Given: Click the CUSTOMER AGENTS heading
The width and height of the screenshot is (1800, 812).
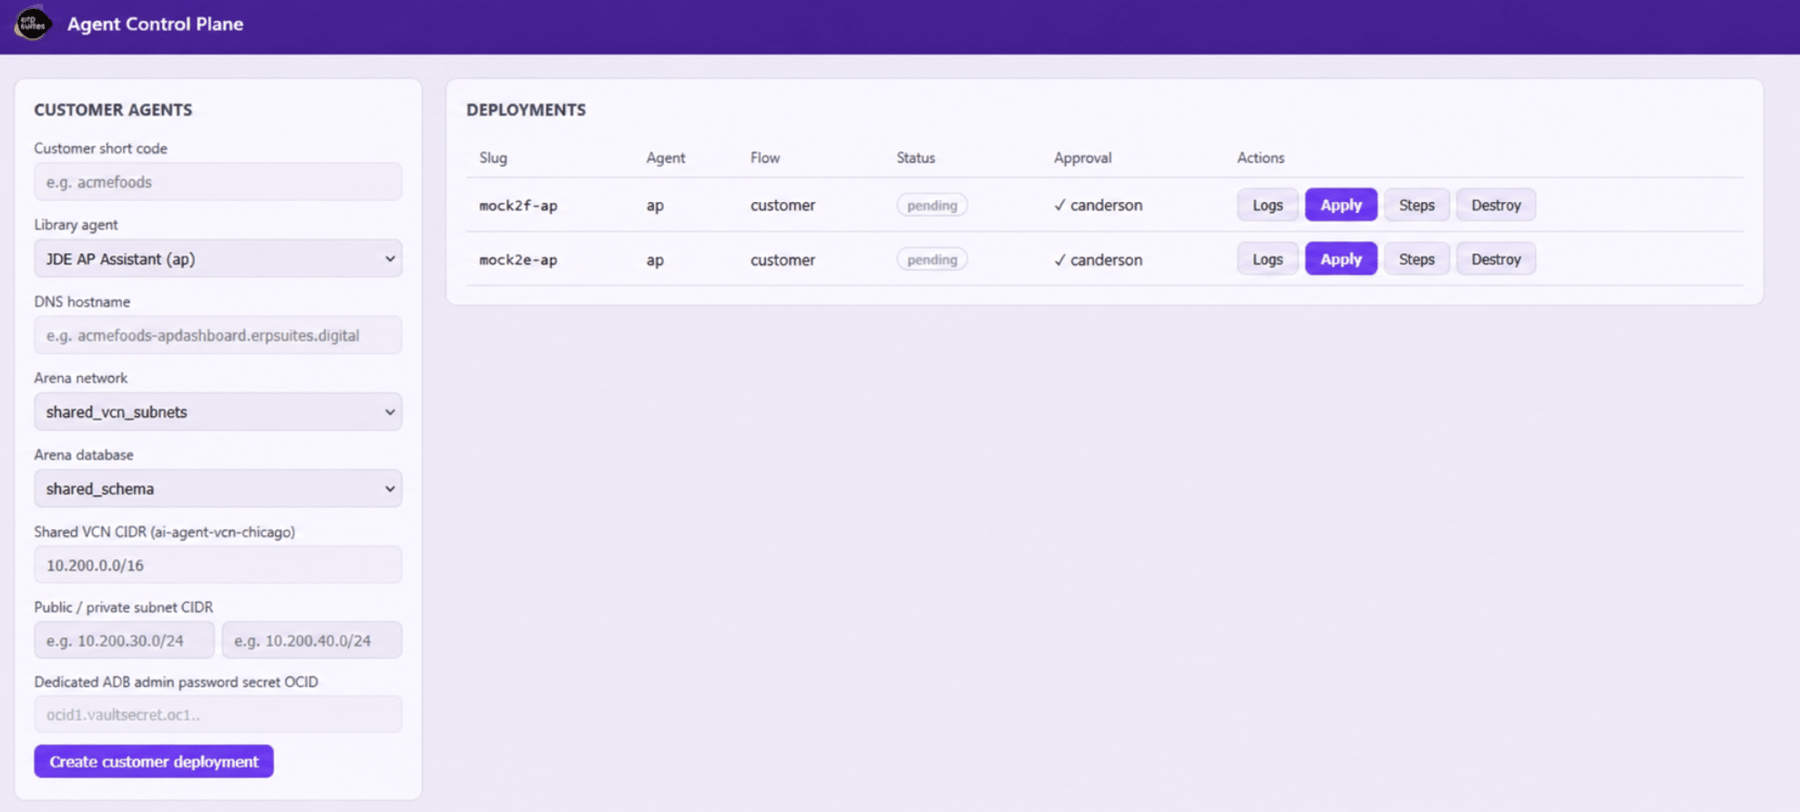Looking at the screenshot, I should (113, 110).
